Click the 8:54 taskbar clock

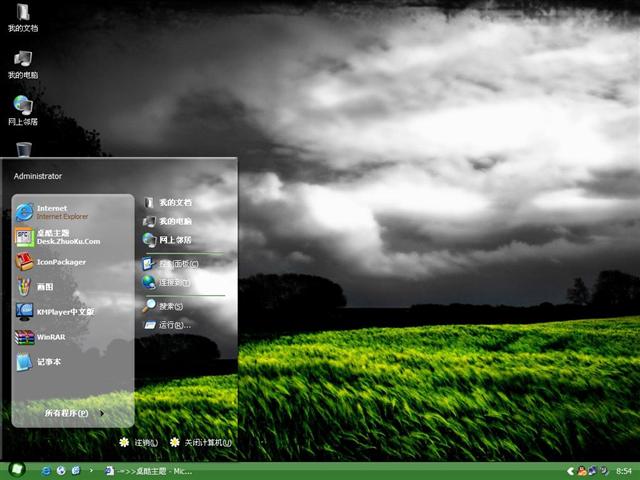click(624, 471)
